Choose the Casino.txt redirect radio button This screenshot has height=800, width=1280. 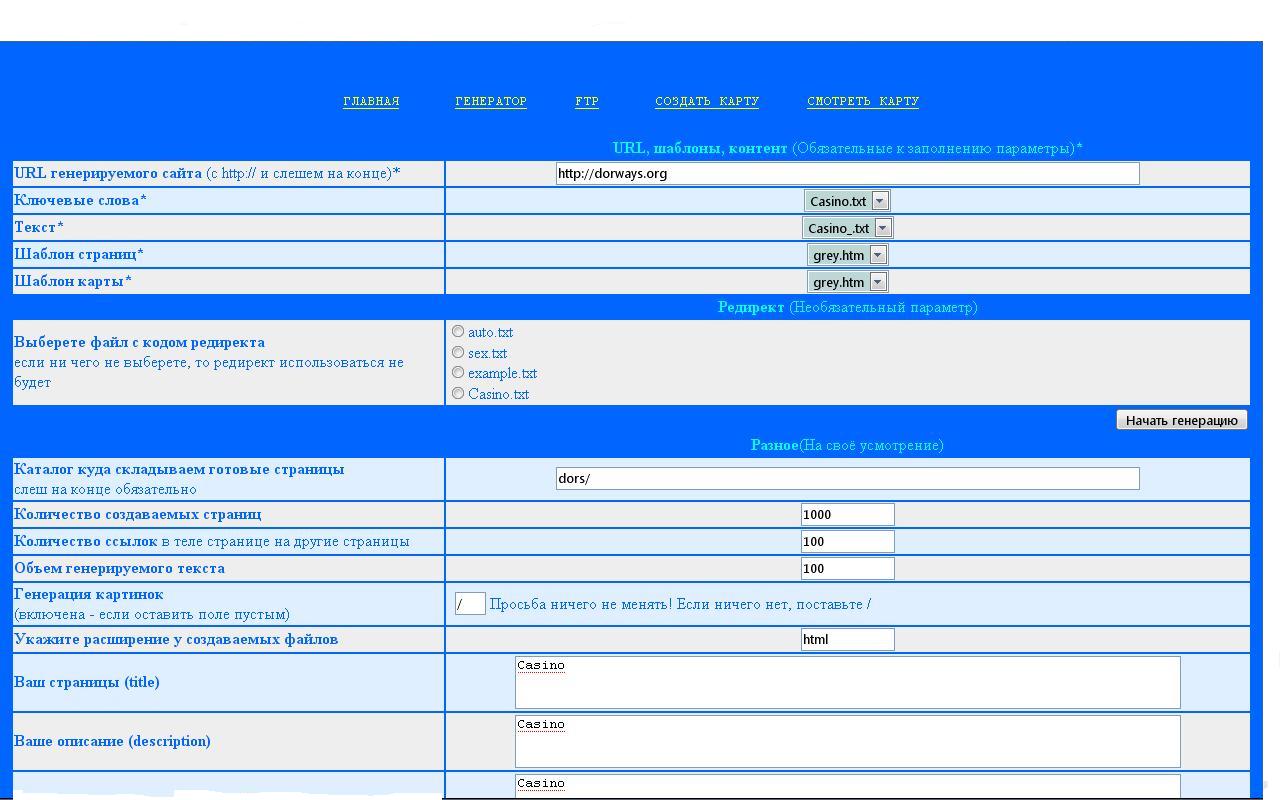pyautogui.click(x=458, y=393)
